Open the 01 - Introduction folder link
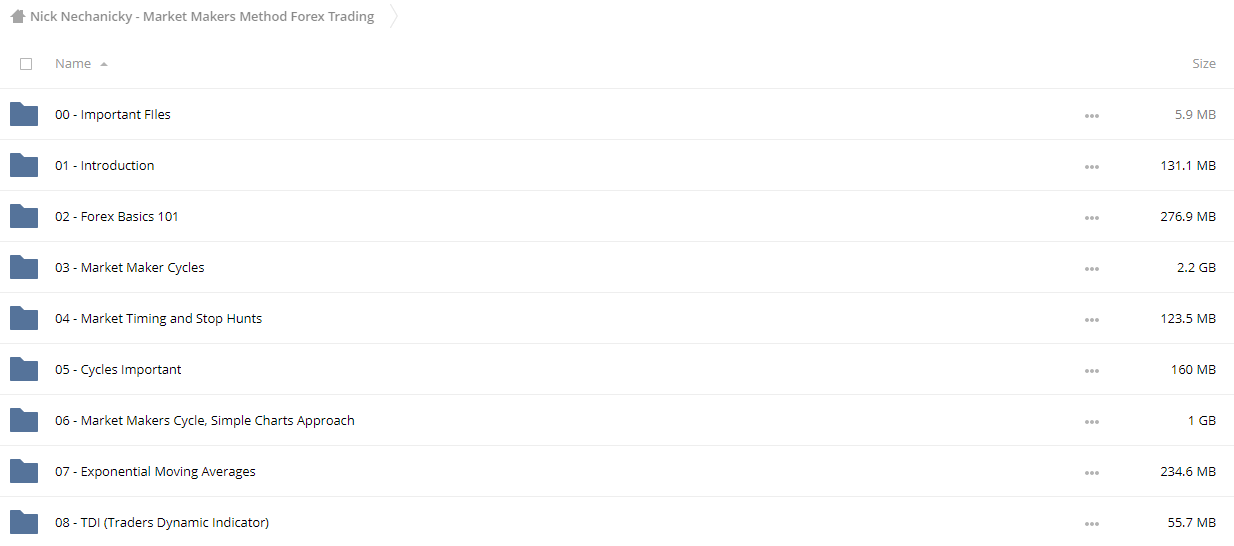The image size is (1234, 546). coord(105,165)
